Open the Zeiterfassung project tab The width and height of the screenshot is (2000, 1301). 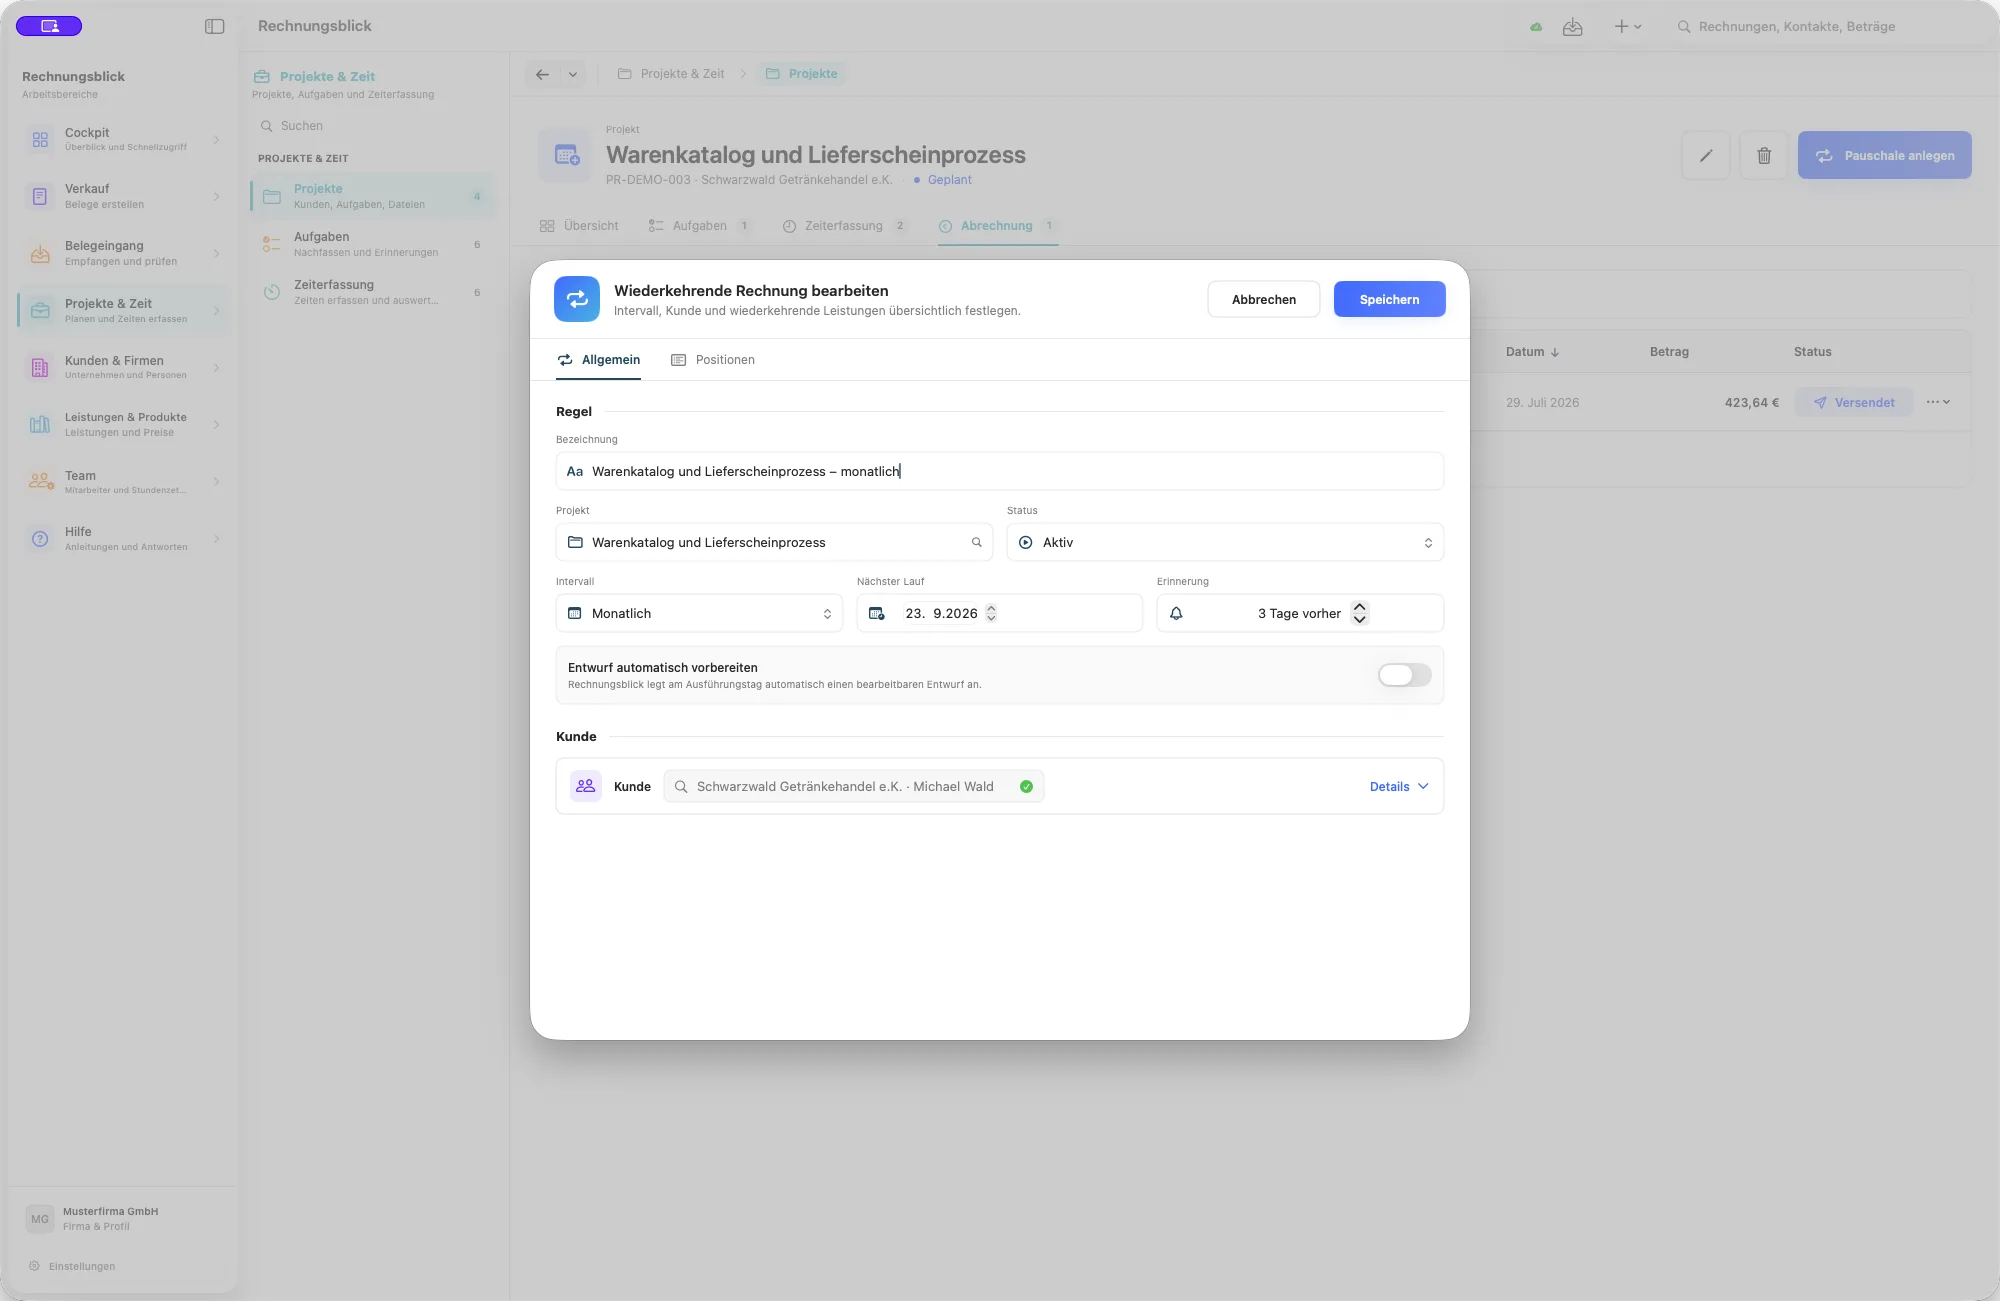tap(844, 226)
